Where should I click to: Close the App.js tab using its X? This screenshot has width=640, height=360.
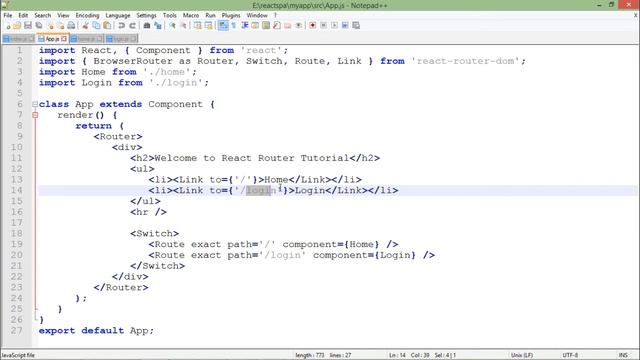click(x=64, y=39)
